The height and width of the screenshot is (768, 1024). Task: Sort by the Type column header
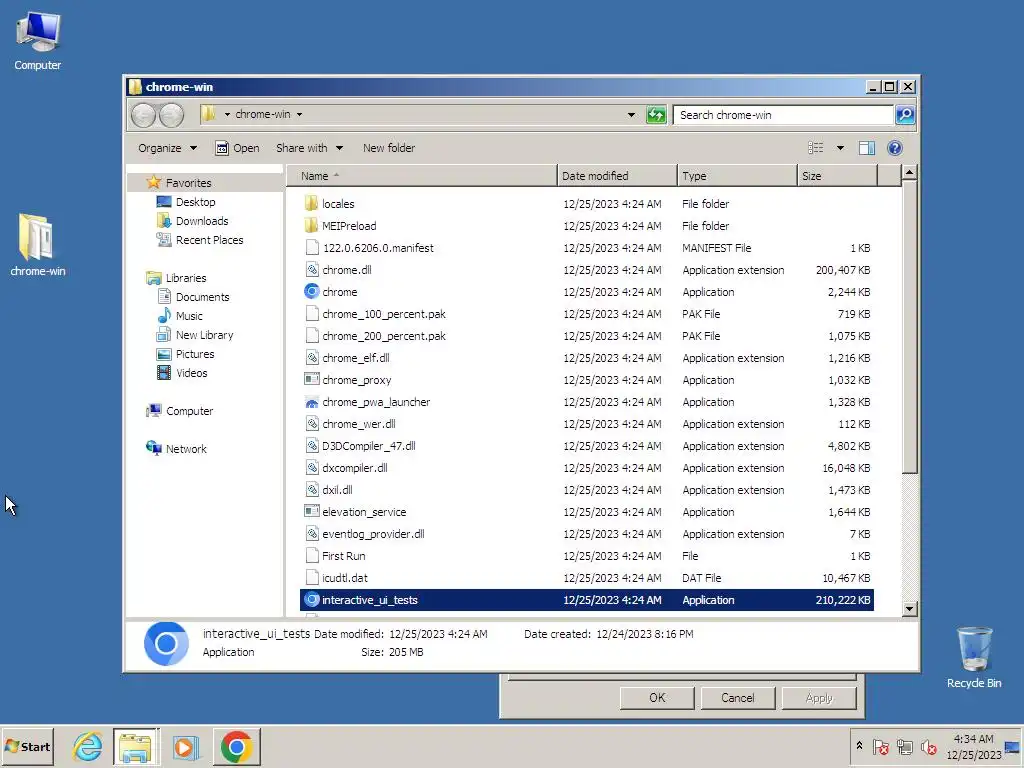point(737,176)
